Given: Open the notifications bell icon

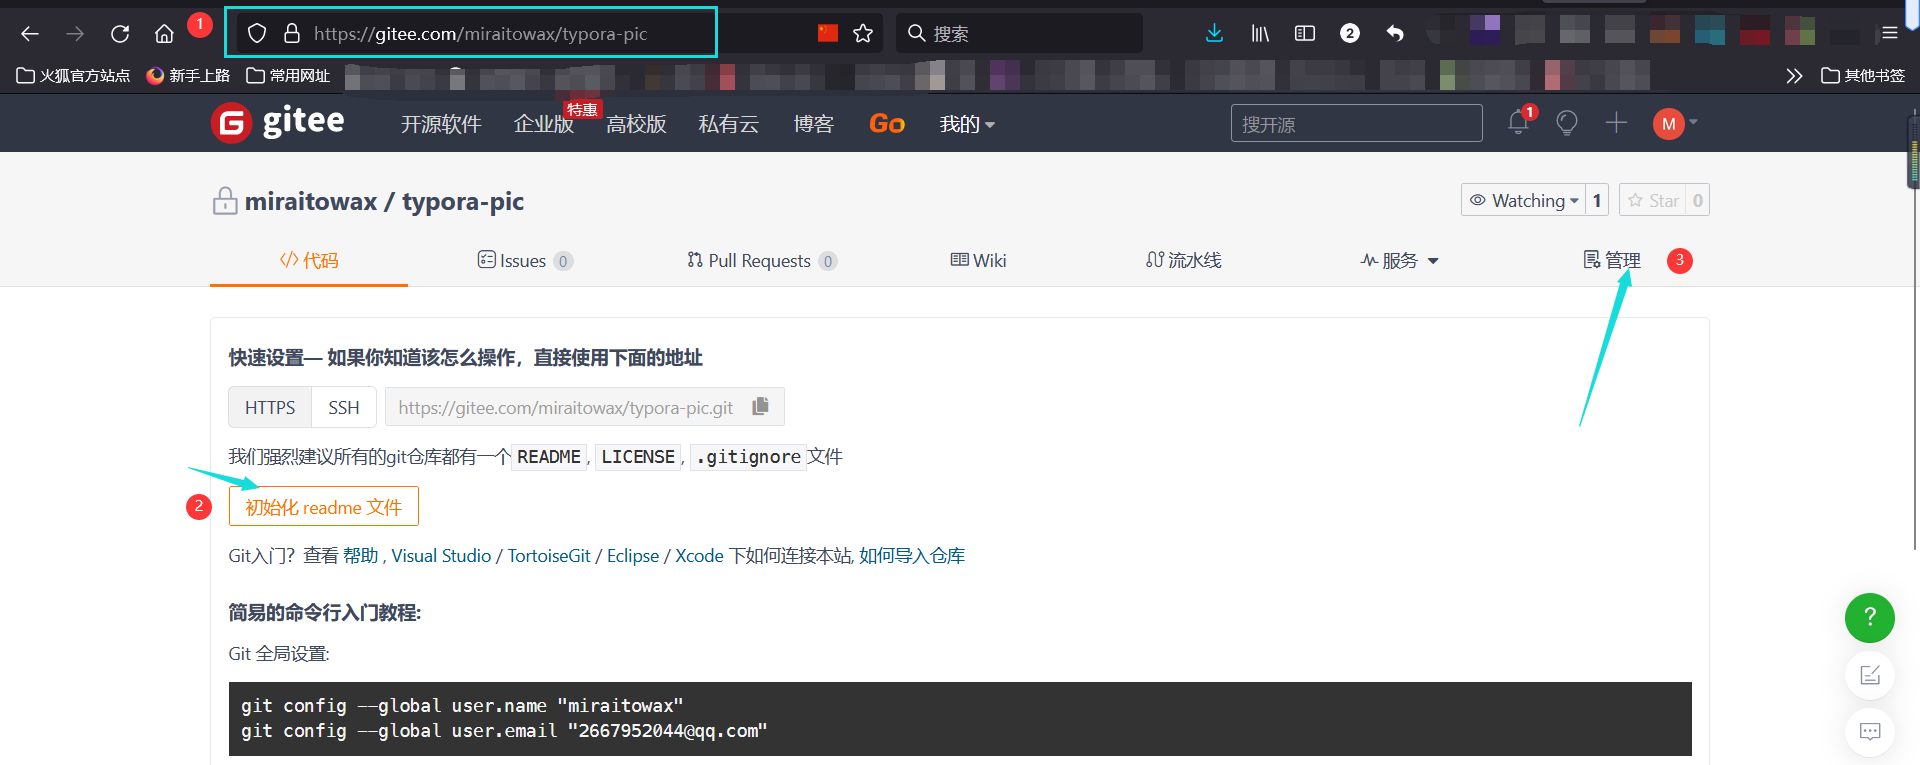Looking at the screenshot, I should pos(1518,123).
